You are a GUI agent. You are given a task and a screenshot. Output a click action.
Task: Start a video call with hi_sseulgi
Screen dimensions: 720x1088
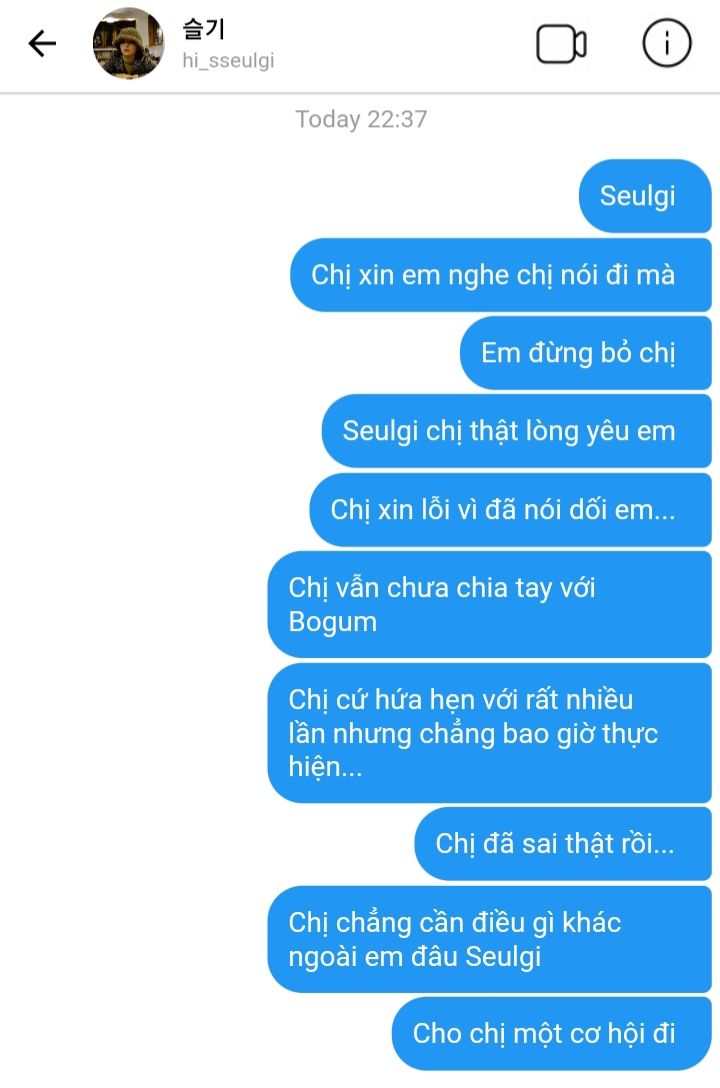[561, 44]
